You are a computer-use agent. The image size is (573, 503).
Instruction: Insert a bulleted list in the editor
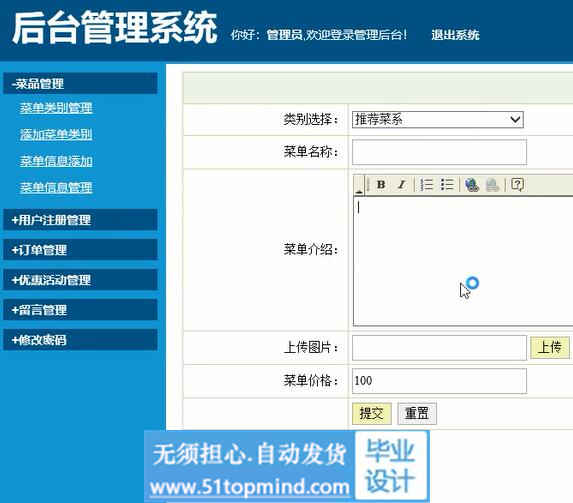point(447,185)
